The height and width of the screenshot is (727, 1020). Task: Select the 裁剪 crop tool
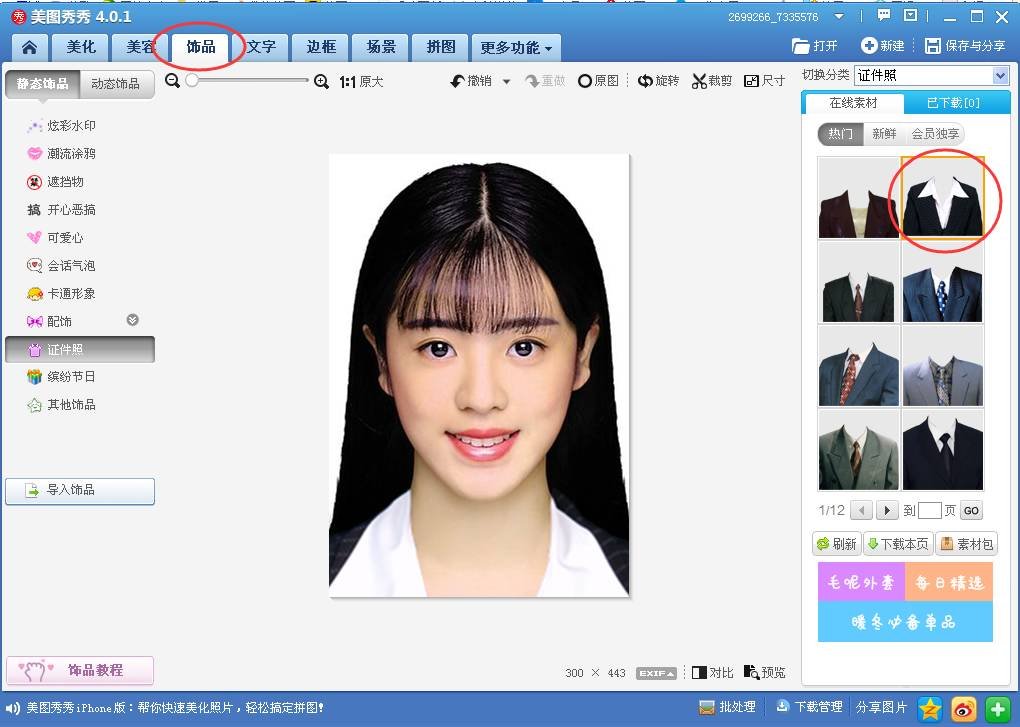[712, 81]
